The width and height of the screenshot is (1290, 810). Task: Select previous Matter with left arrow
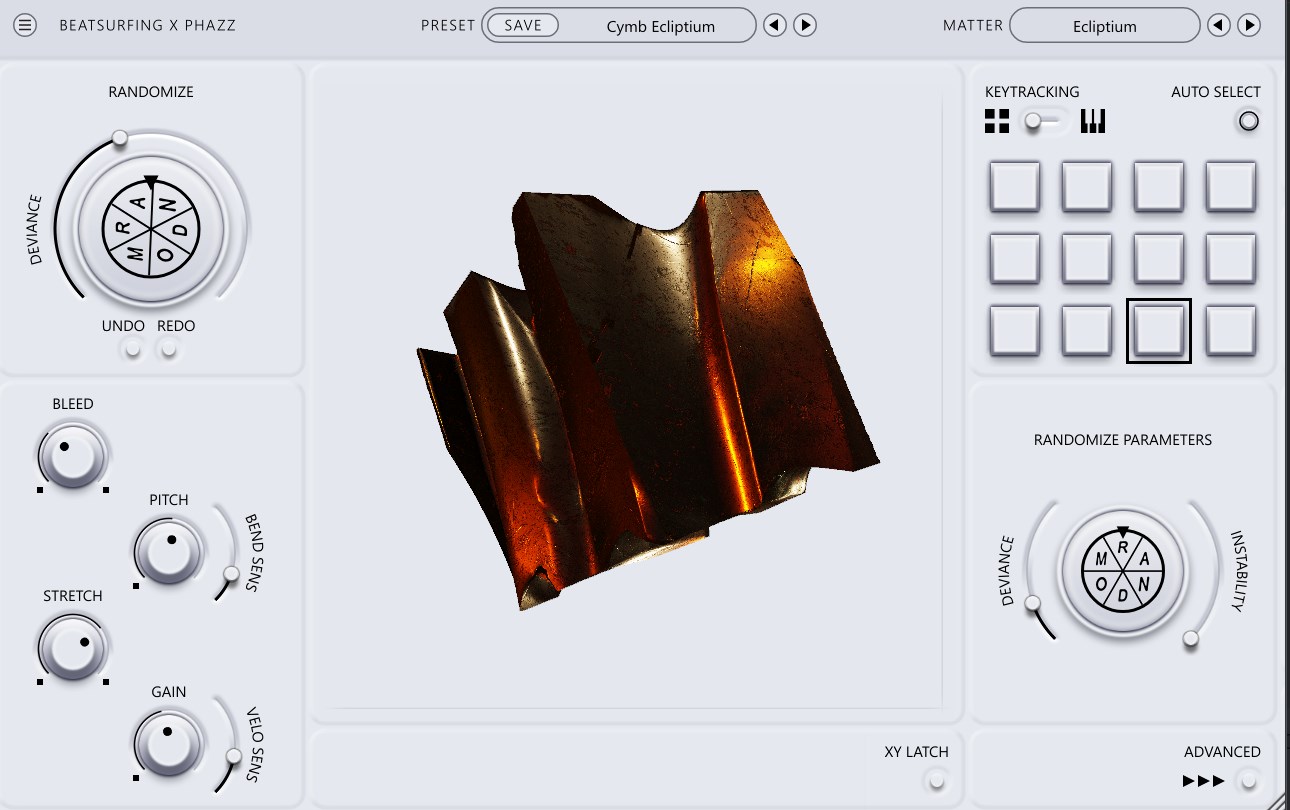[x=1218, y=26]
